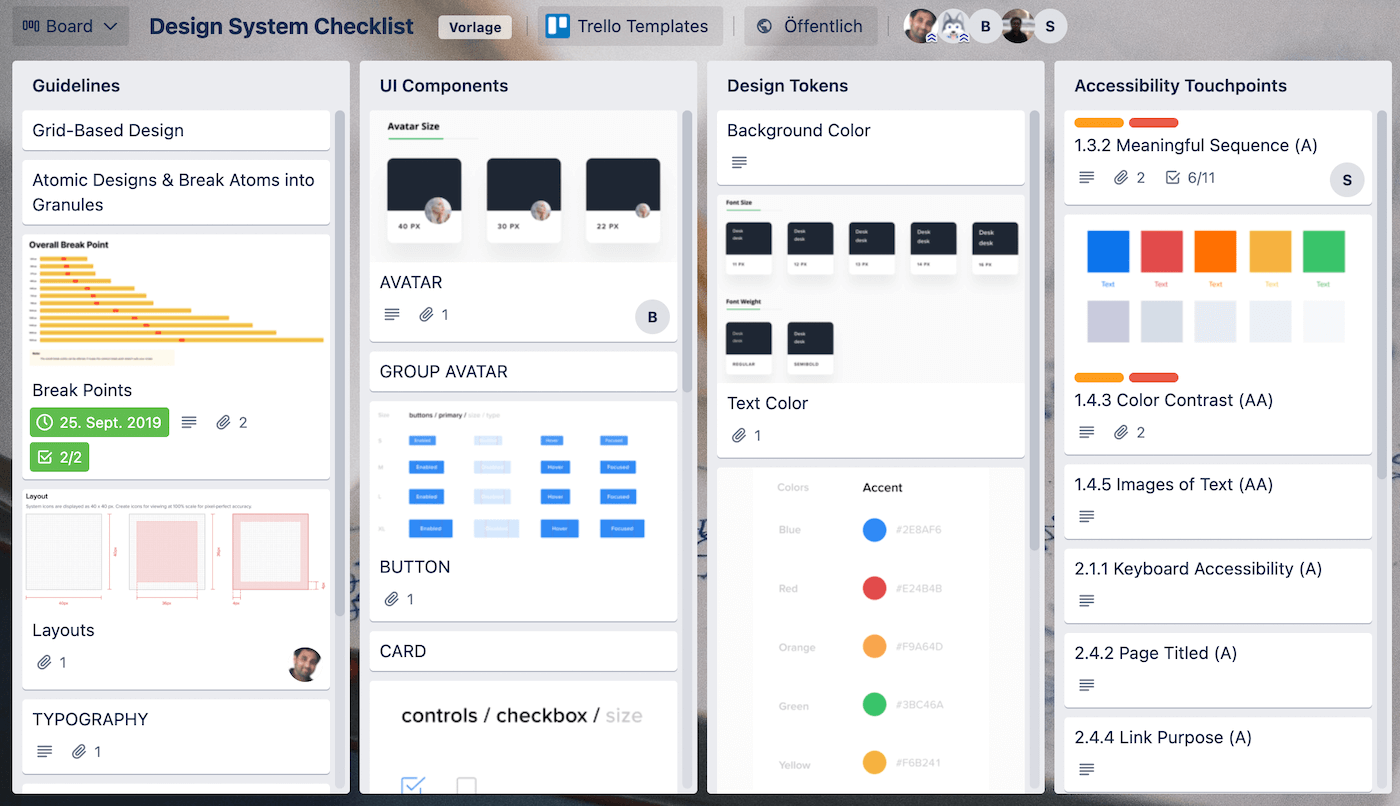Click the 25. Sept. 2019 due date badge

click(99, 422)
